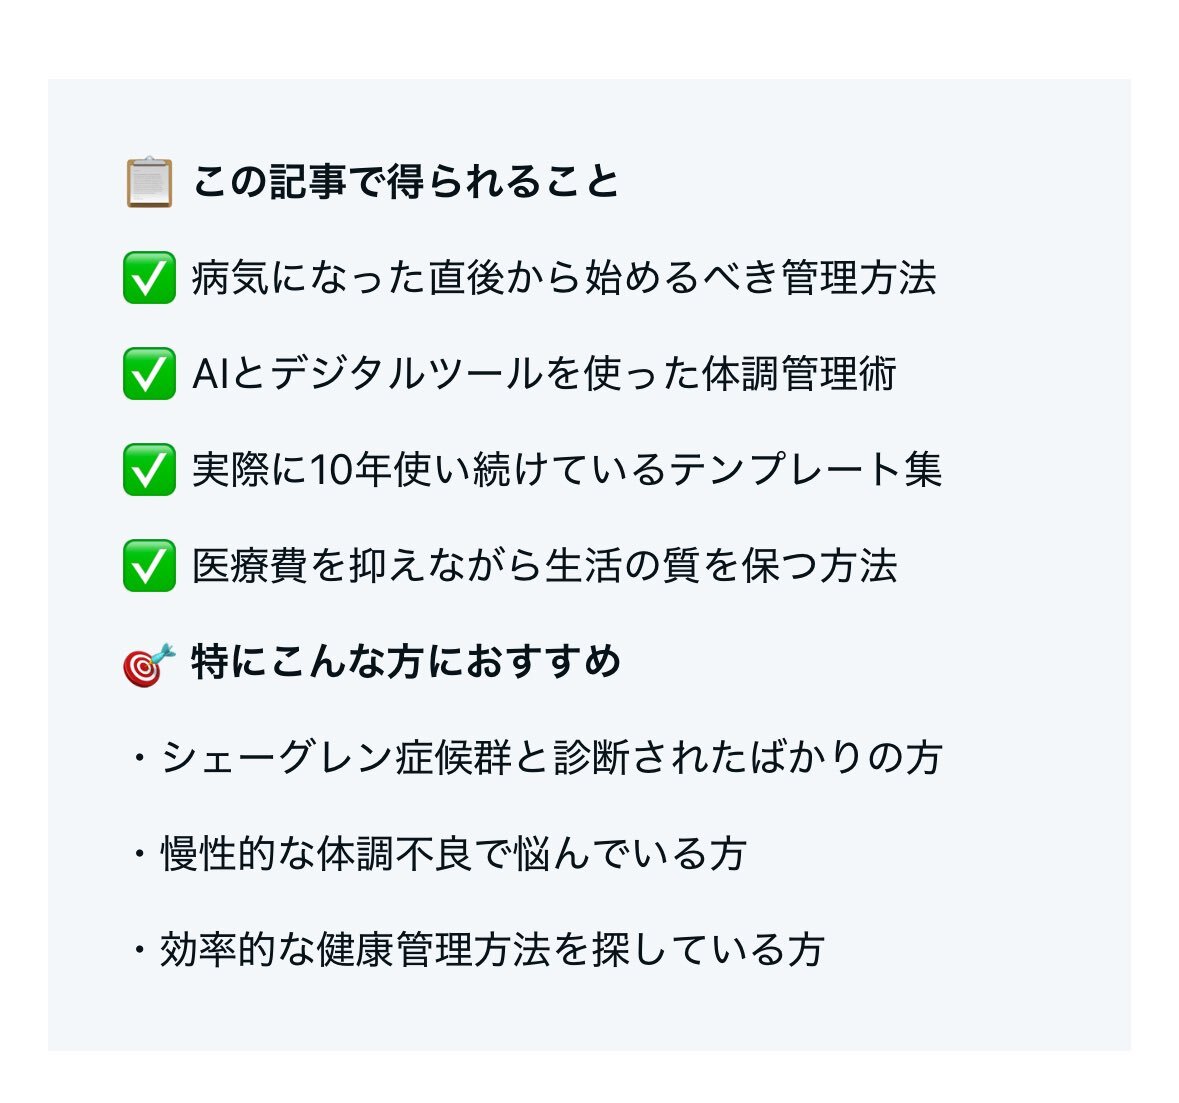Viewport: 1179px width, 1103px height.
Task: Click the text 効率的な健康管理方法を探している方
Action: [493, 950]
